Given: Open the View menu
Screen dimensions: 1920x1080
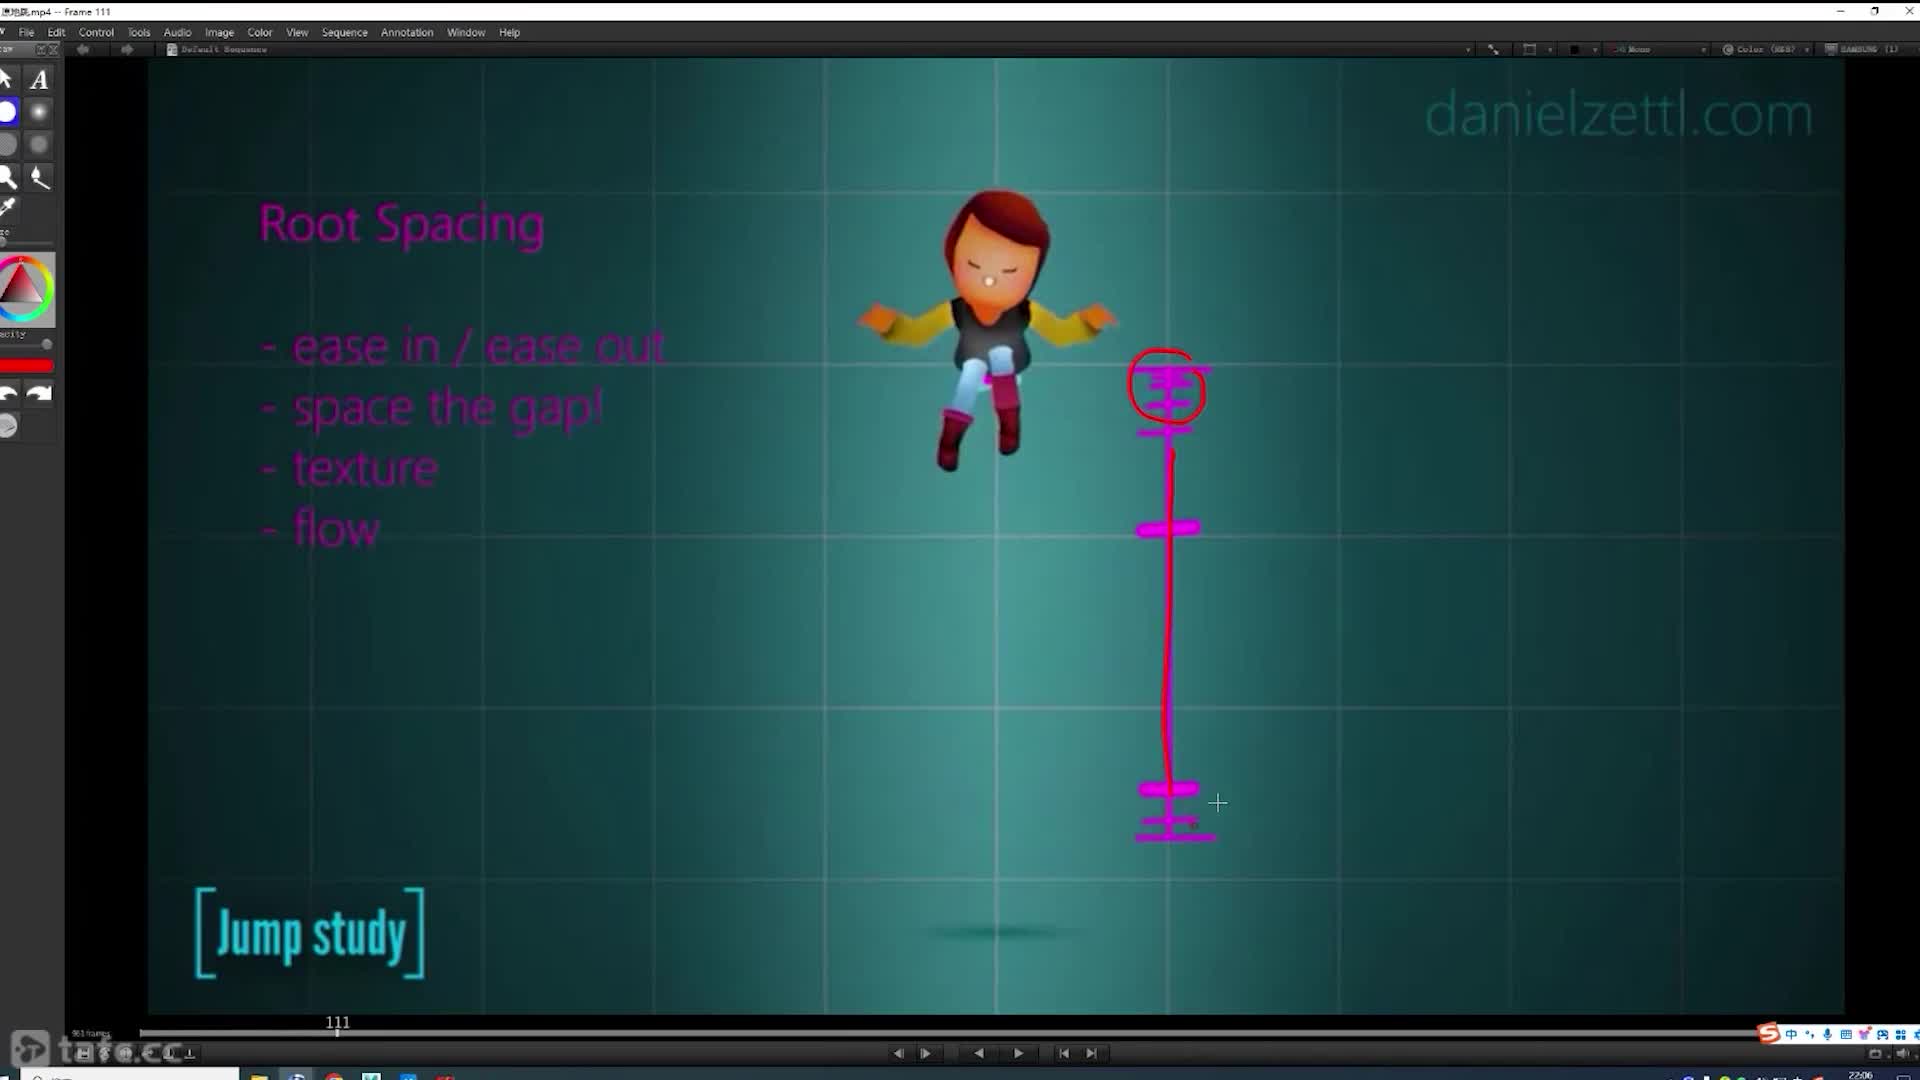Looking at the screenshot, I should (297, 32).
